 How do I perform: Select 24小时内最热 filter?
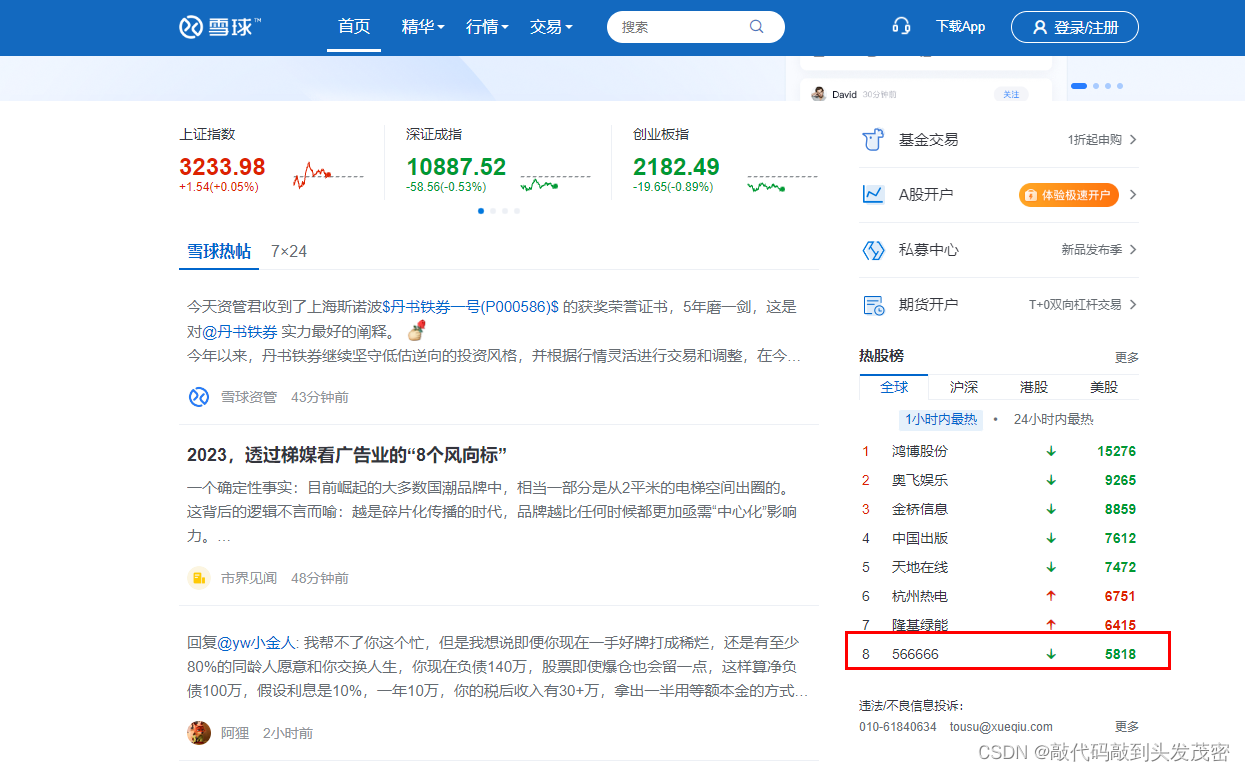pyautogui.click(x=1053, y=420)
